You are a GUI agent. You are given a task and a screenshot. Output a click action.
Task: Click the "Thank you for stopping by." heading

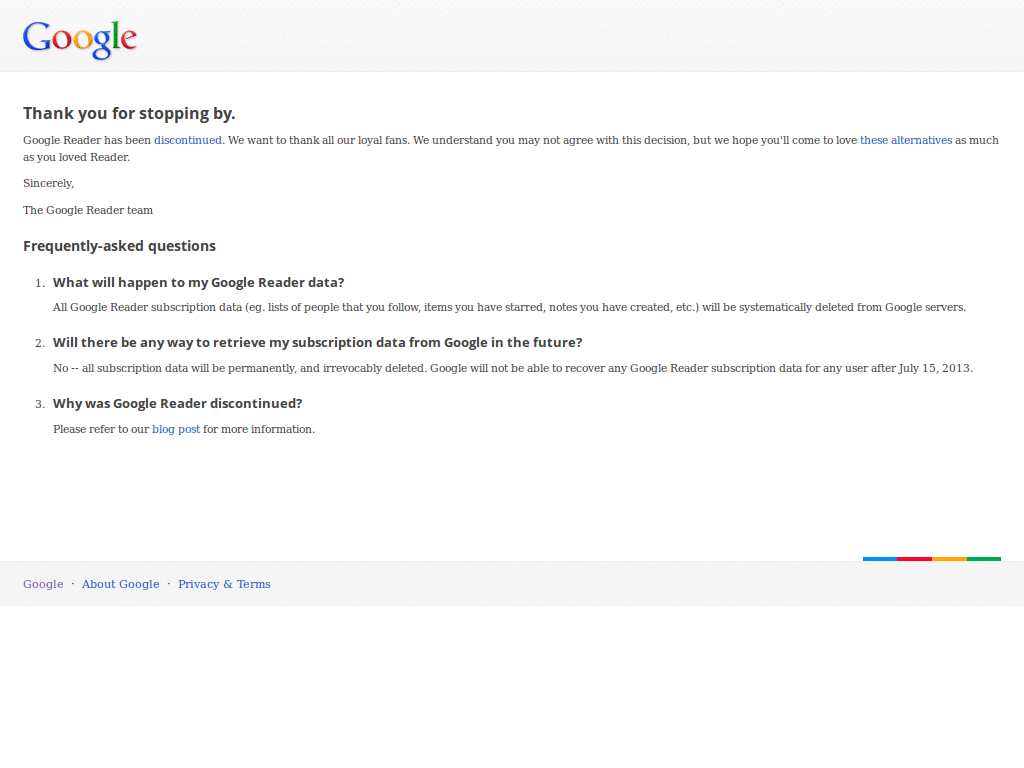tap(129, 114)
